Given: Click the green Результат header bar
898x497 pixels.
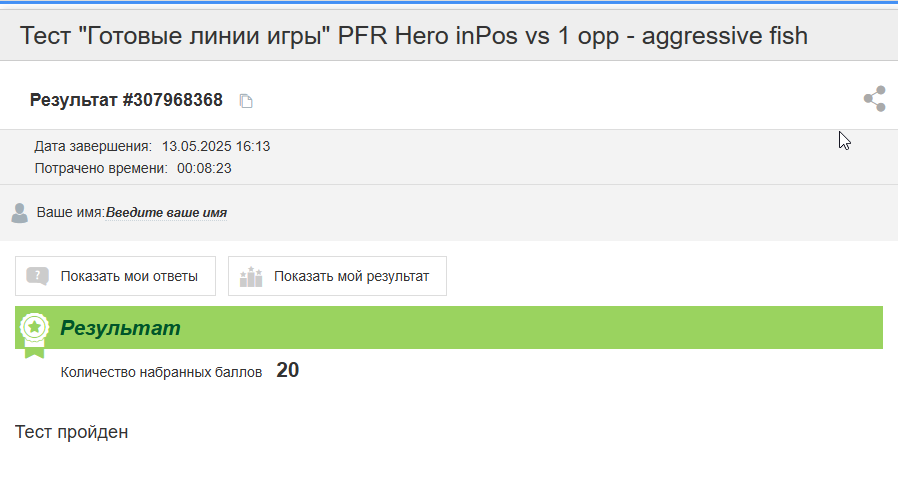Looking at the screenshot, I should point(449,328).
